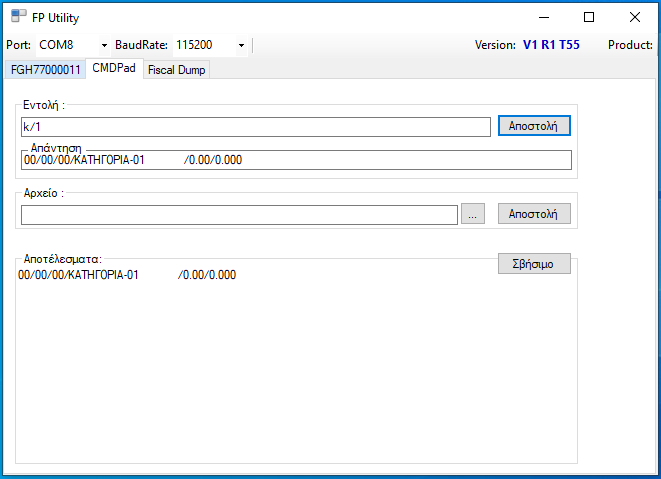Click inside the Απάντηση response field
Viewport: 661px width, 479px height.
296,160
